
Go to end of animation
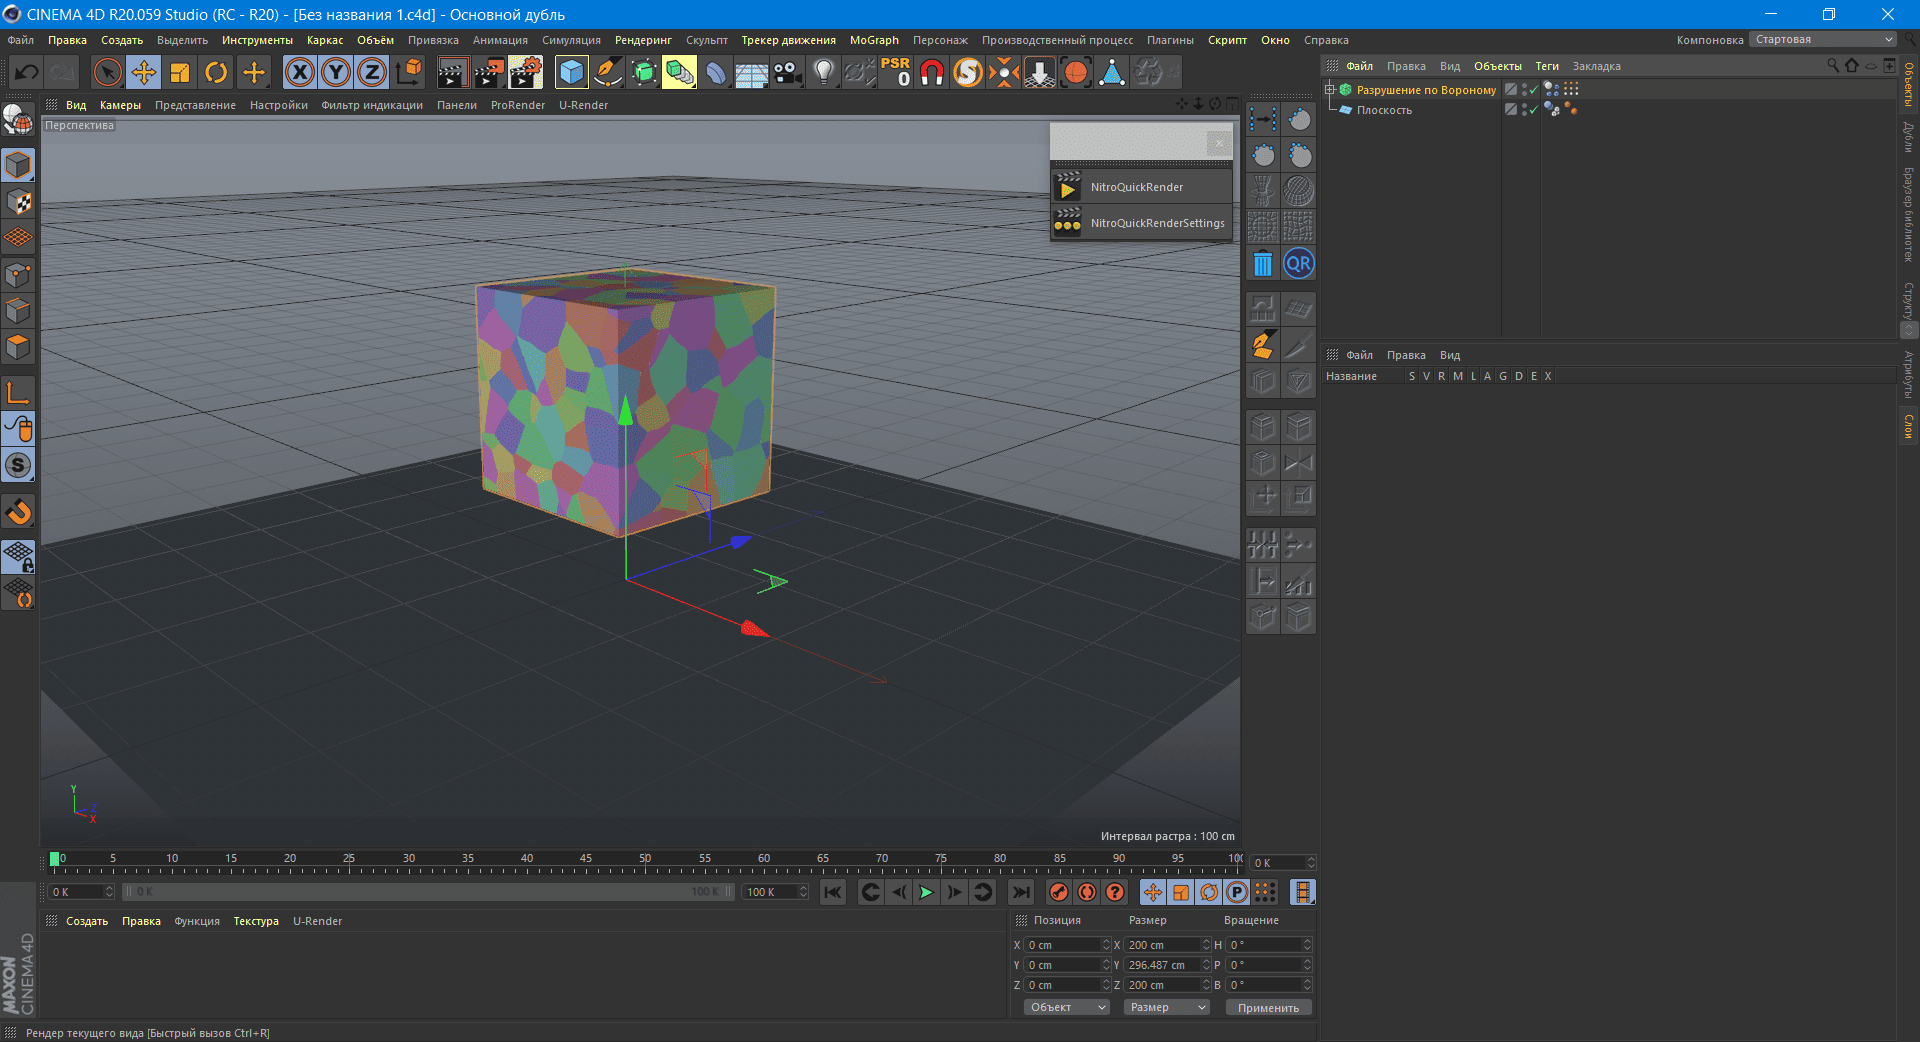tap(1020, 892)
